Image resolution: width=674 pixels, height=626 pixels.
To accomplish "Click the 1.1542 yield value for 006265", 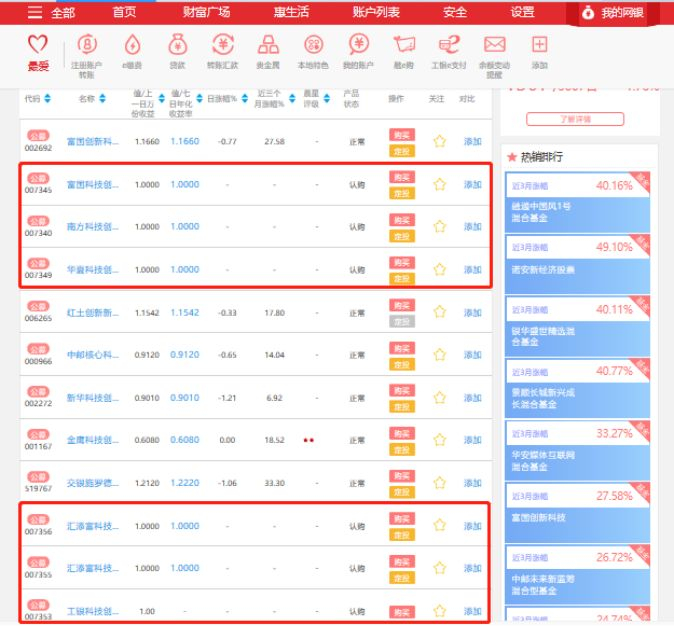I will (185, 313).
